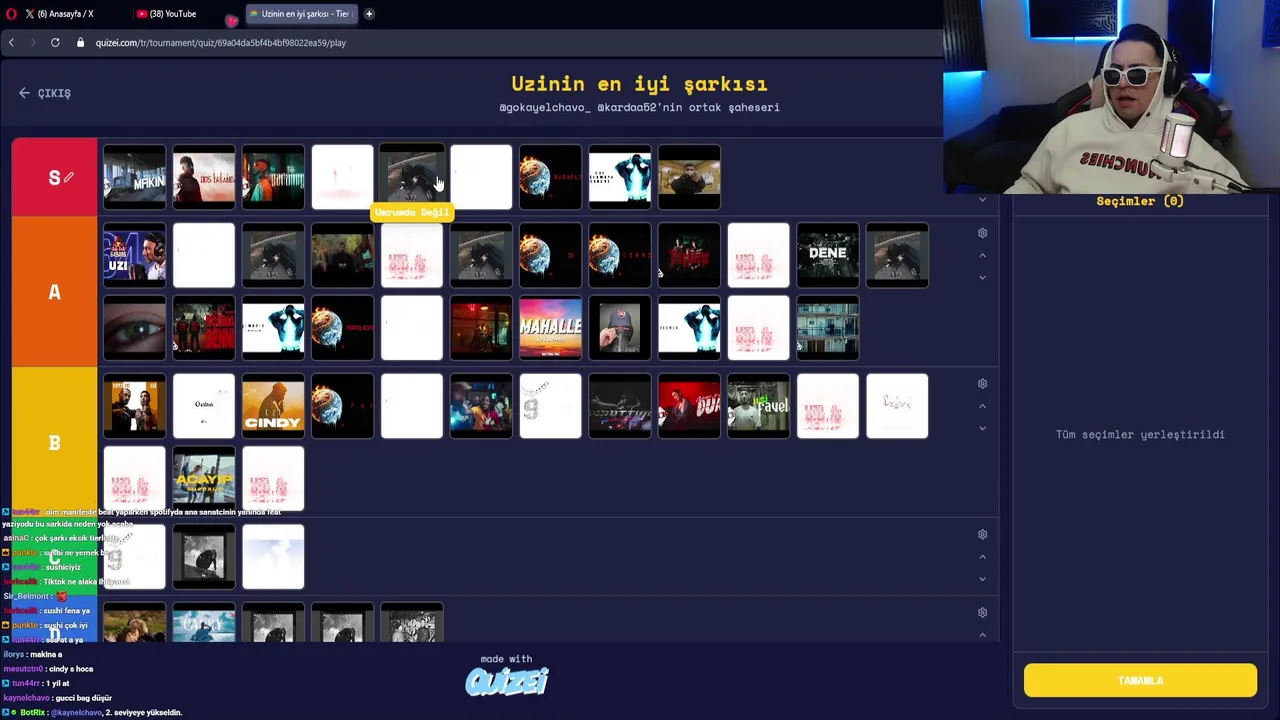This screenshot has height=720, width=1280.
Task: Move tier D up with chevron
Action: pyautogui.click(x=982, y=635)
